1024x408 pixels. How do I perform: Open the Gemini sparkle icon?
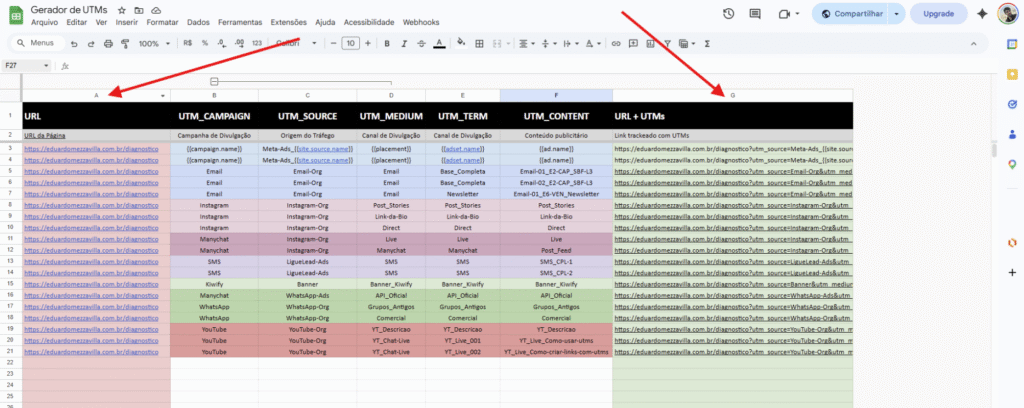pyautogui.click(x=982, y=13)
